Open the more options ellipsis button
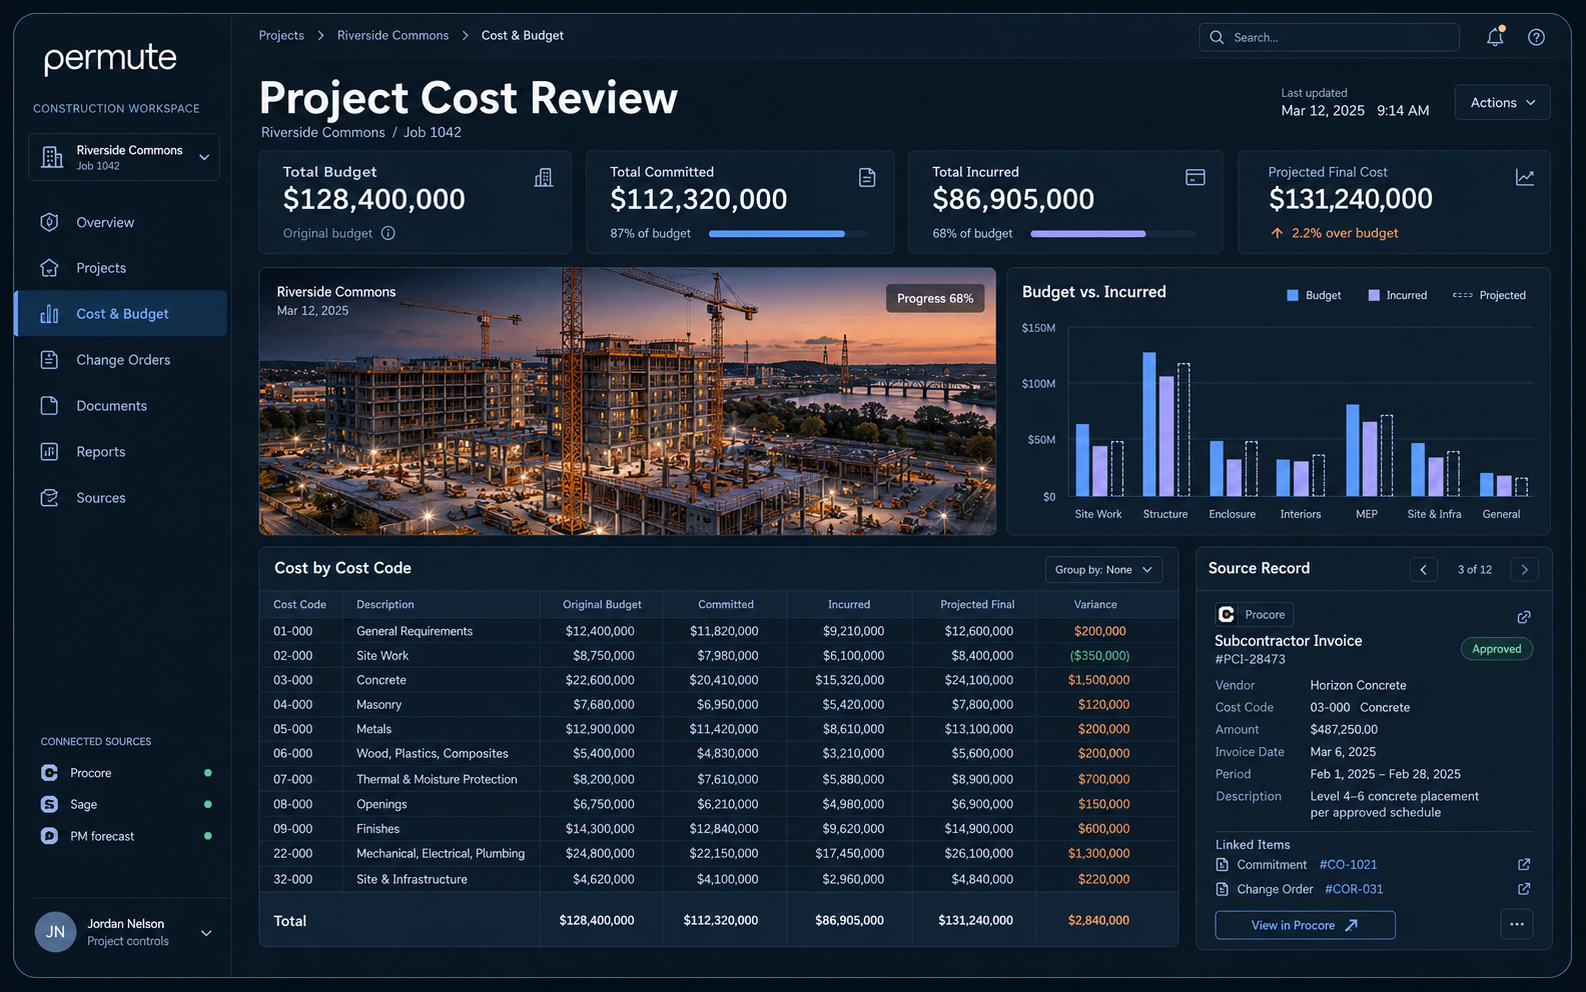The width and height of the screenshot is (1586, 992). pos(1516,925)
